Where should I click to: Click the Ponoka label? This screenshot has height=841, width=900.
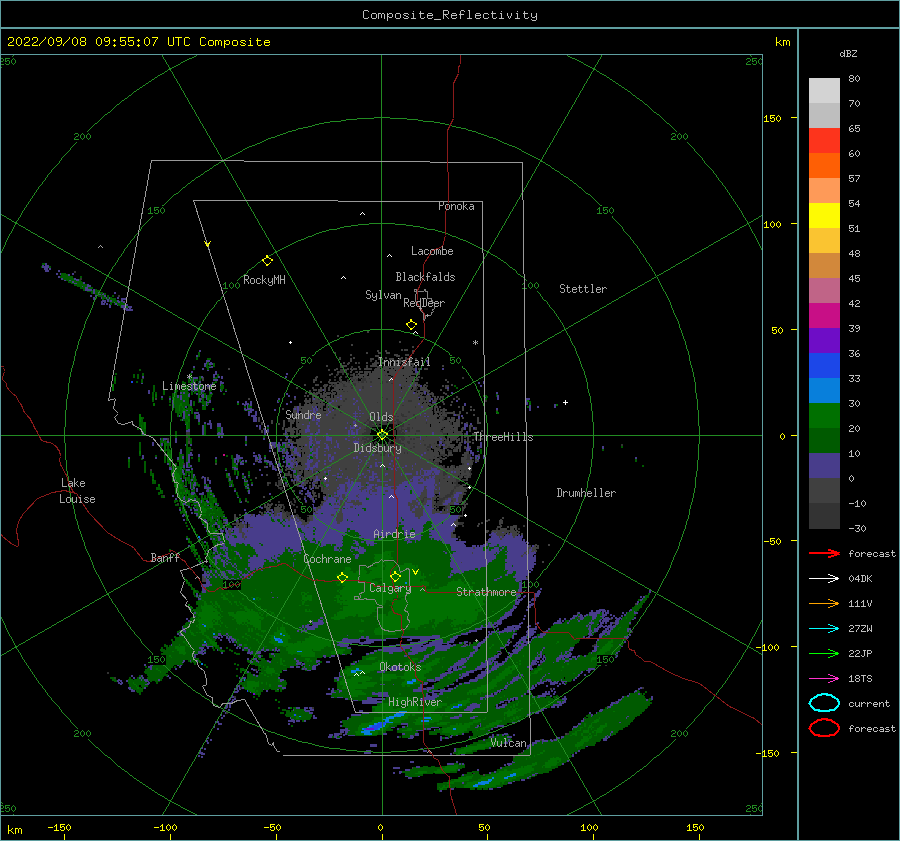point(456,206)
